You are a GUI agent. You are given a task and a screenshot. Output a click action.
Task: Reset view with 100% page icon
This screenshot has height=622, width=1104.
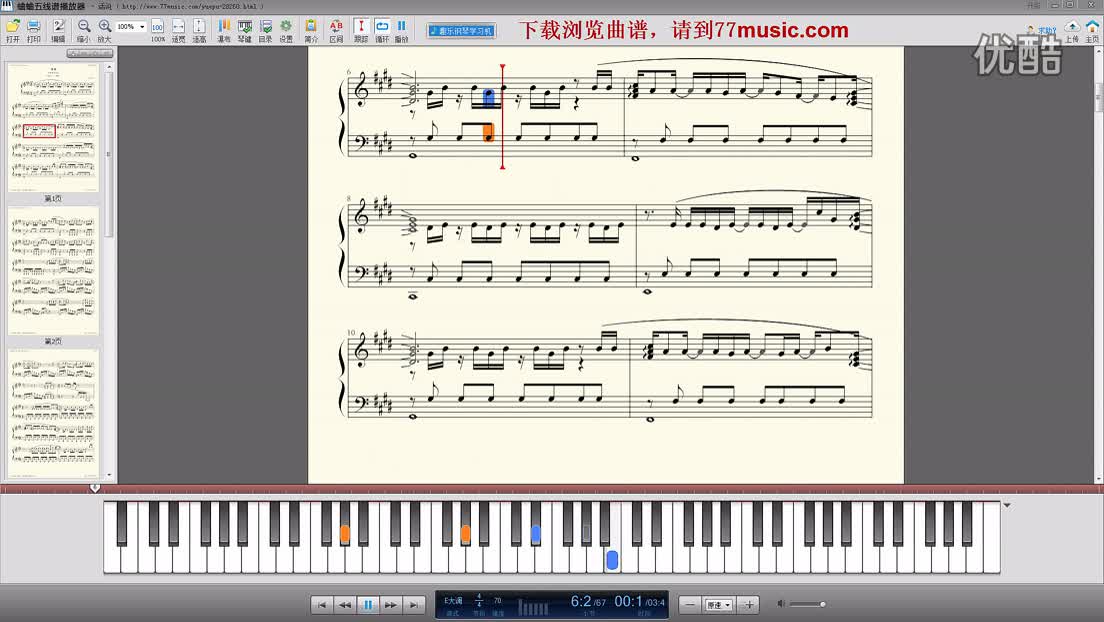tap(158, 30)
